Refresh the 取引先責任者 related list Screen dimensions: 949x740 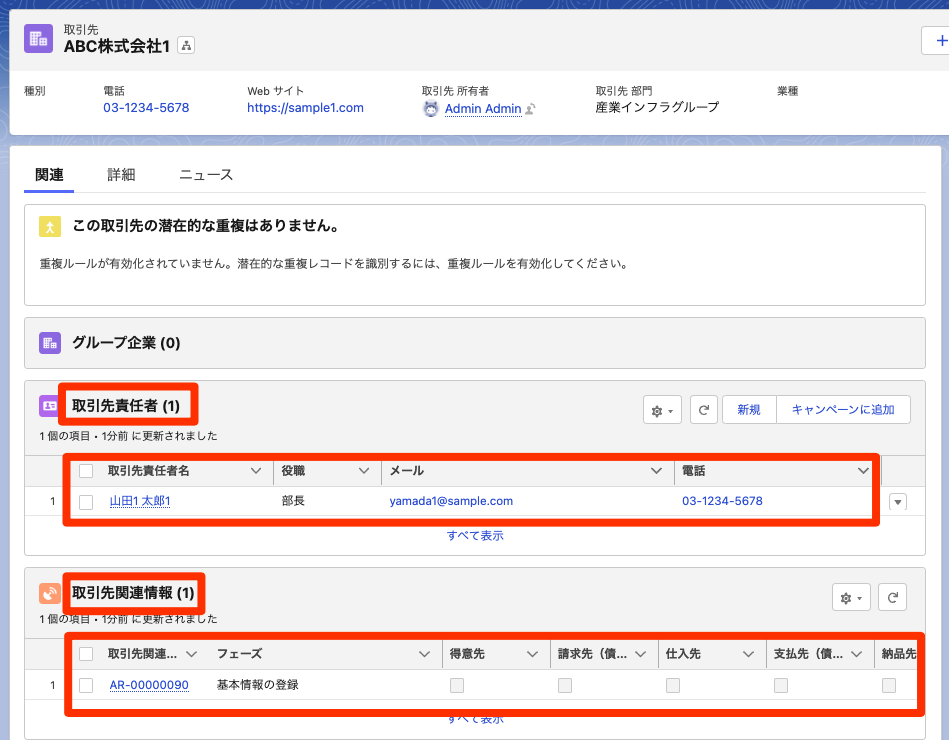[704, 409]
